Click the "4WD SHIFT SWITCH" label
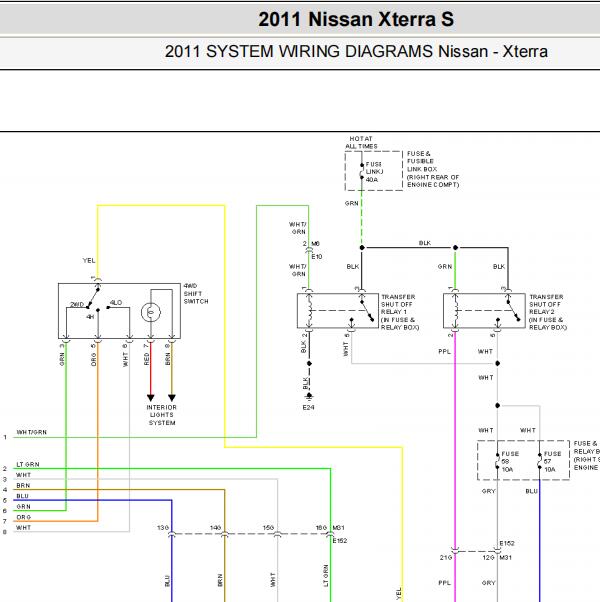Viewport: 600px width, 602px height. (x=196, y=294)
